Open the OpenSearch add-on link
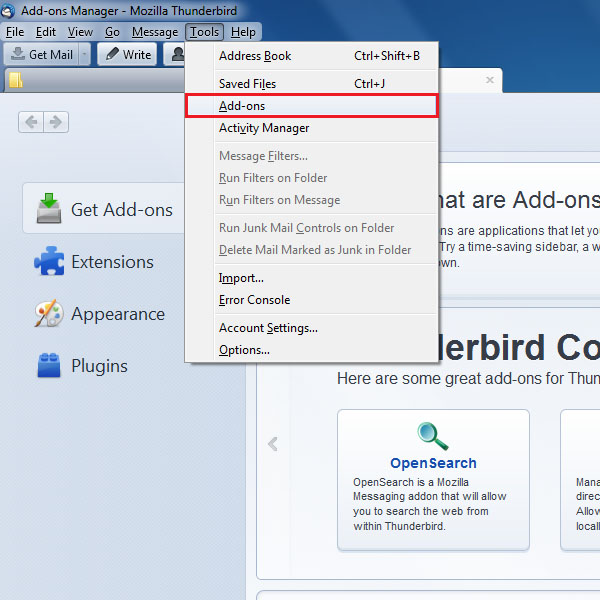The height and width of the screenshot is (600, 600). point(433,463)
